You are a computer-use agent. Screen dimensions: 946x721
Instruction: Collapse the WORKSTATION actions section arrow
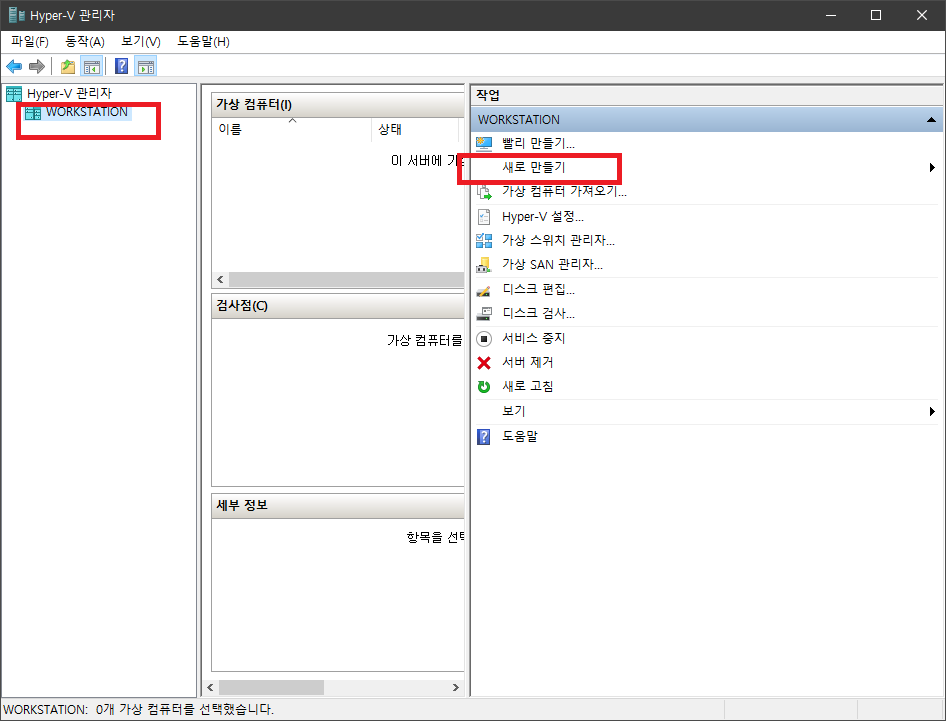[932, 120]
